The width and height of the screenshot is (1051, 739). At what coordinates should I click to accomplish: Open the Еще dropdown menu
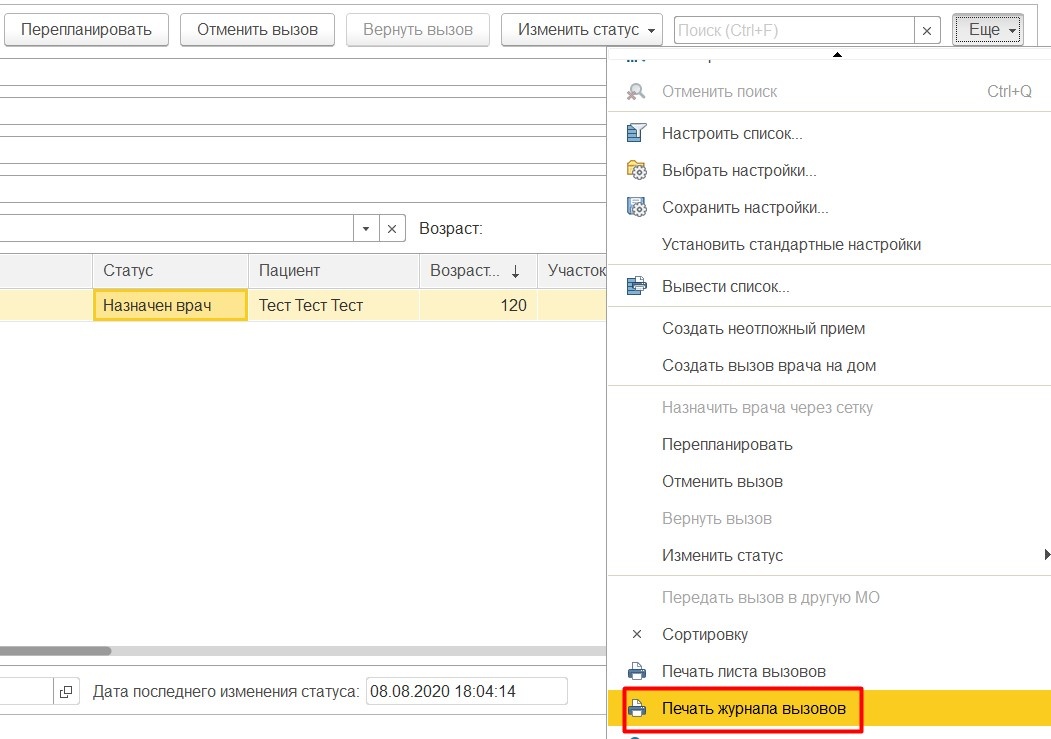(987, 30)
